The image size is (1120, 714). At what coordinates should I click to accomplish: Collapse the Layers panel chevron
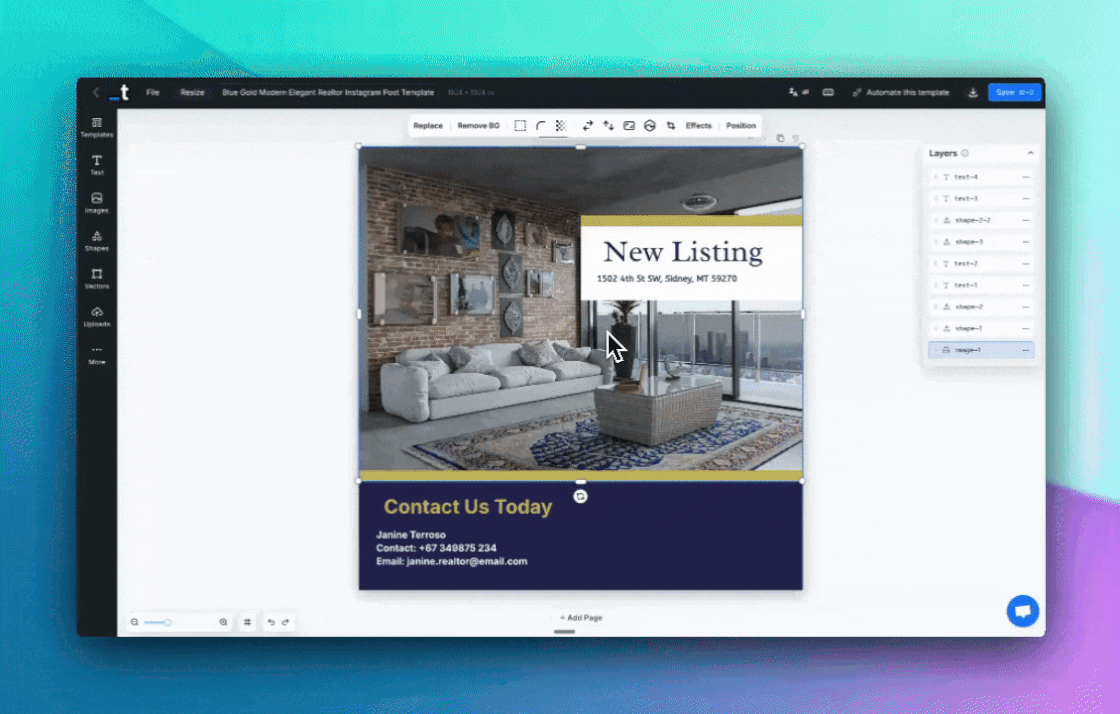coord(1030,153)
